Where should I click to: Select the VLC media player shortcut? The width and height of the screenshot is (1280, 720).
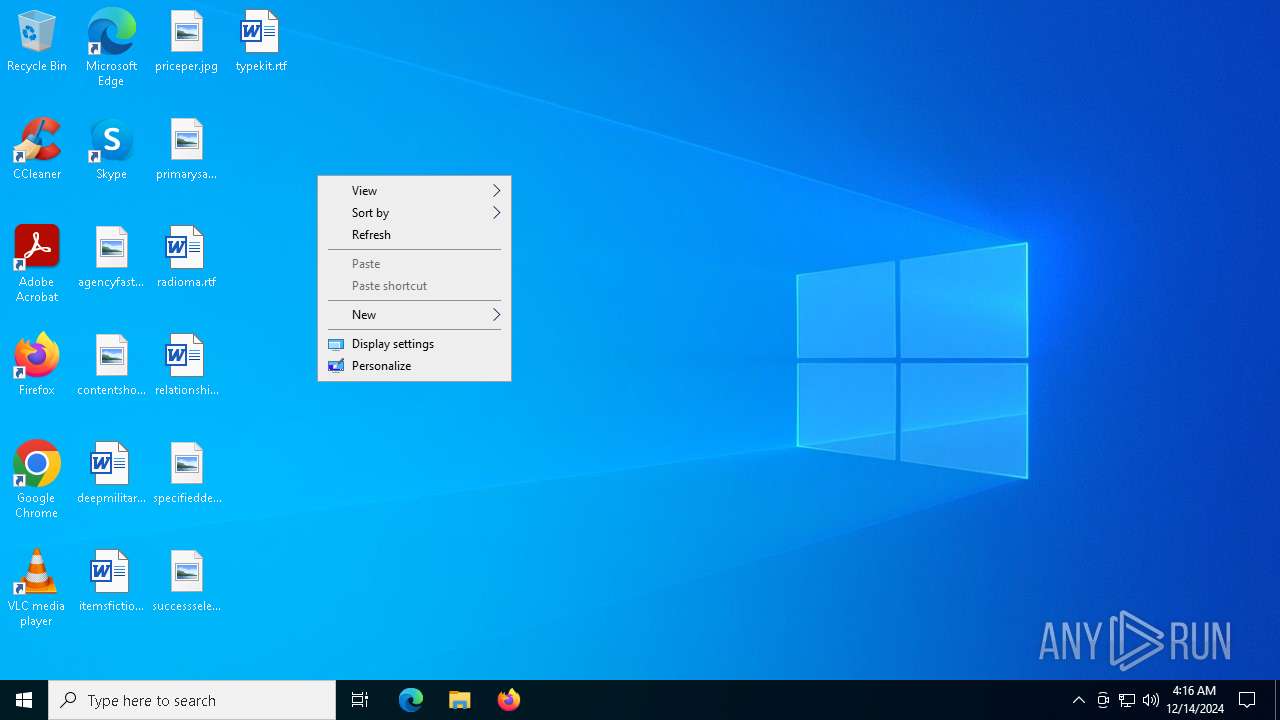pos(37,588)
